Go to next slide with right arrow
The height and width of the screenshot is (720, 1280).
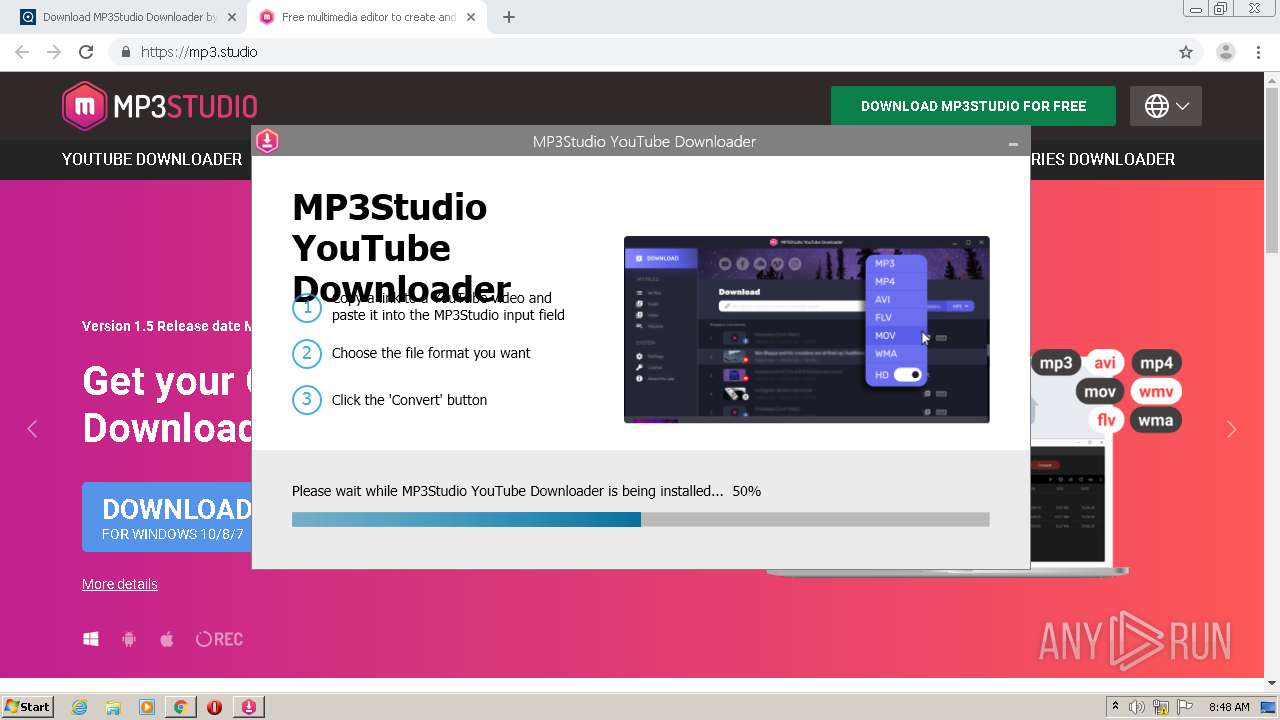click(x=1231, y=429)
